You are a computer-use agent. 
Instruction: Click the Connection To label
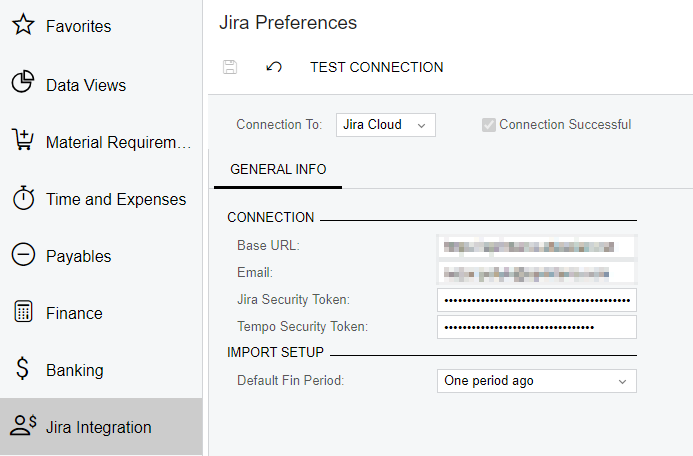point(279,125)
